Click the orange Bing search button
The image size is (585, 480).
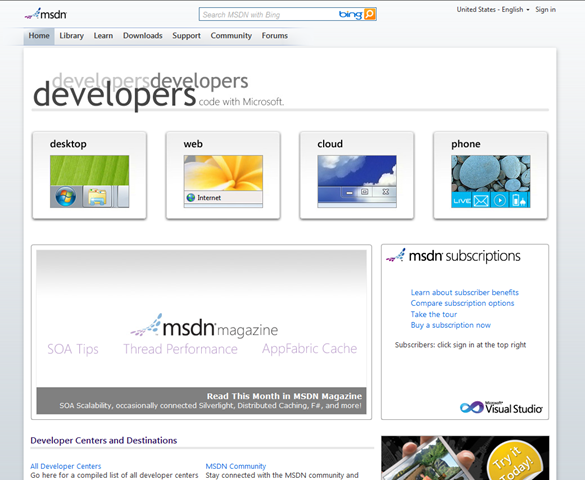click(x=369, y=14)
